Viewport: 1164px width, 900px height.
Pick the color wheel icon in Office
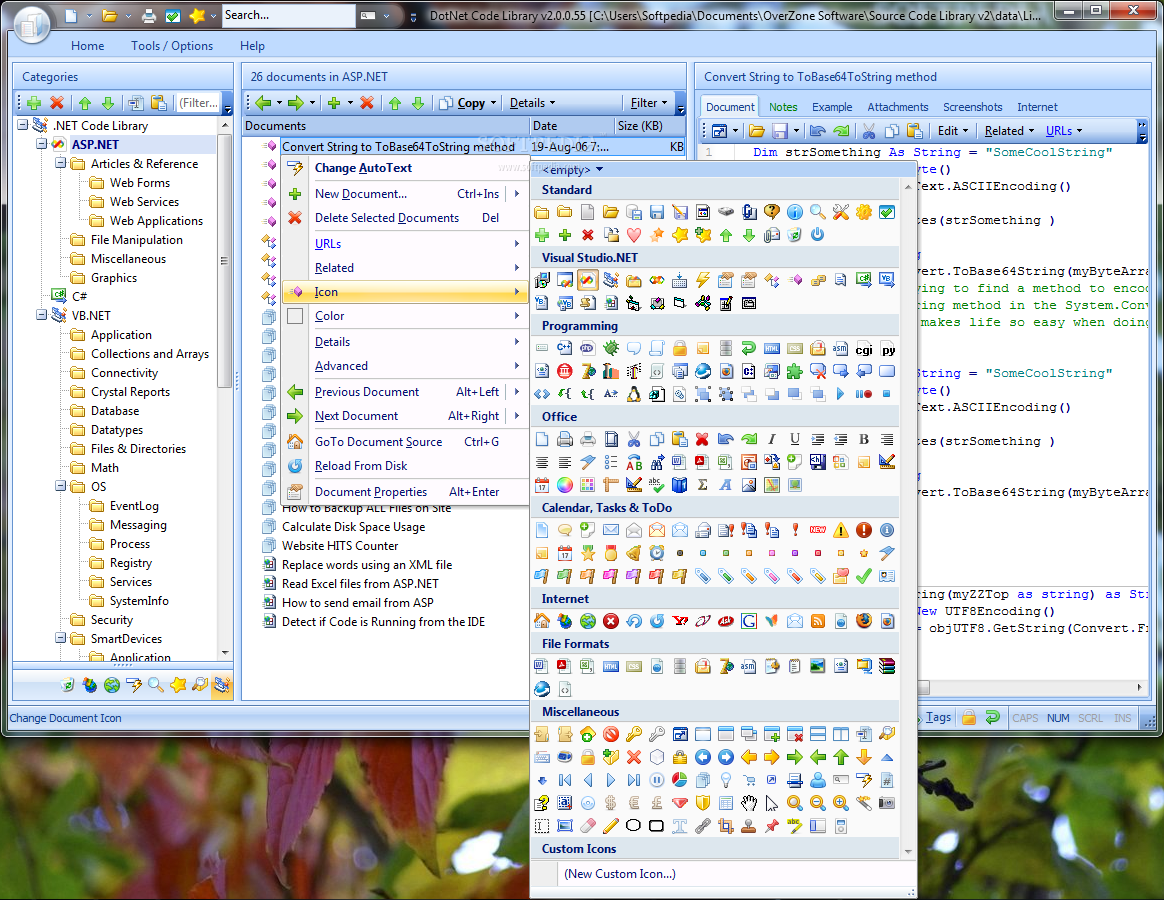point(564,485)
